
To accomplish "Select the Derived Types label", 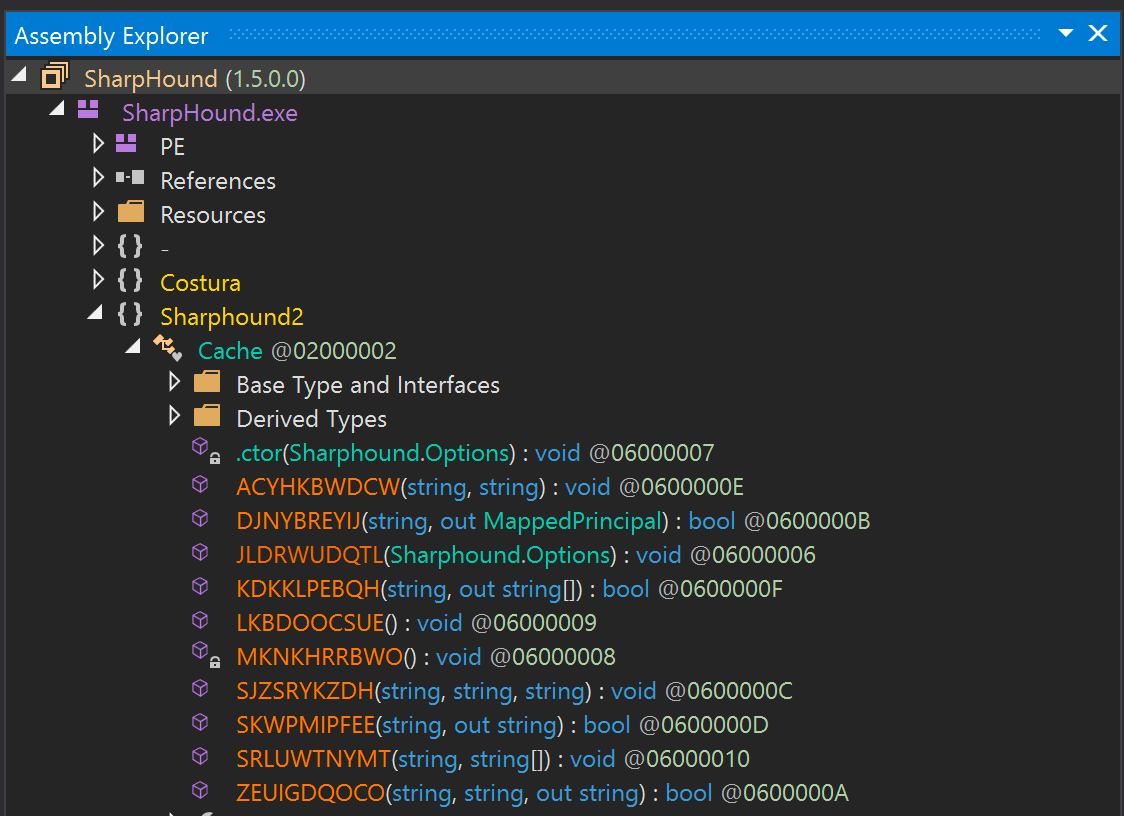I will tap(312, 419).
